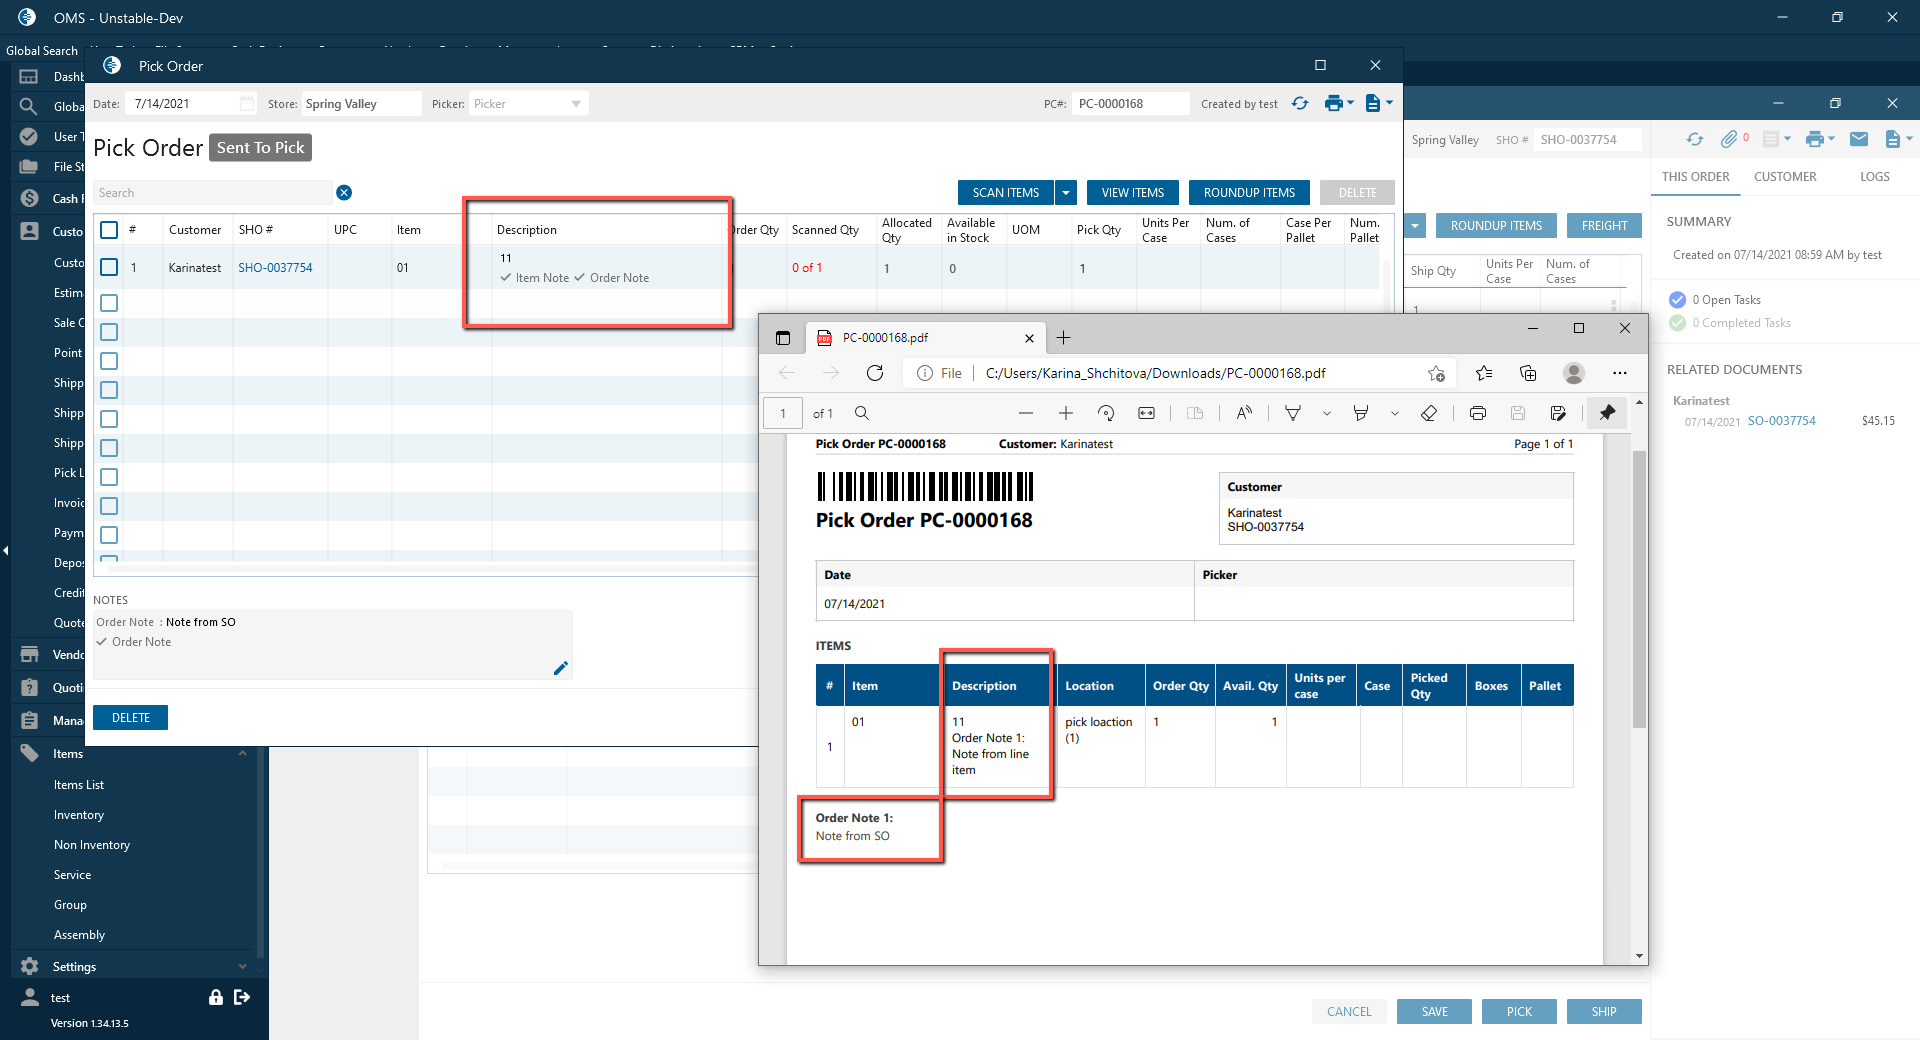1920x1040 pixels.
Task: Check the Karinatest row checkbox
Action: point(109,267)
